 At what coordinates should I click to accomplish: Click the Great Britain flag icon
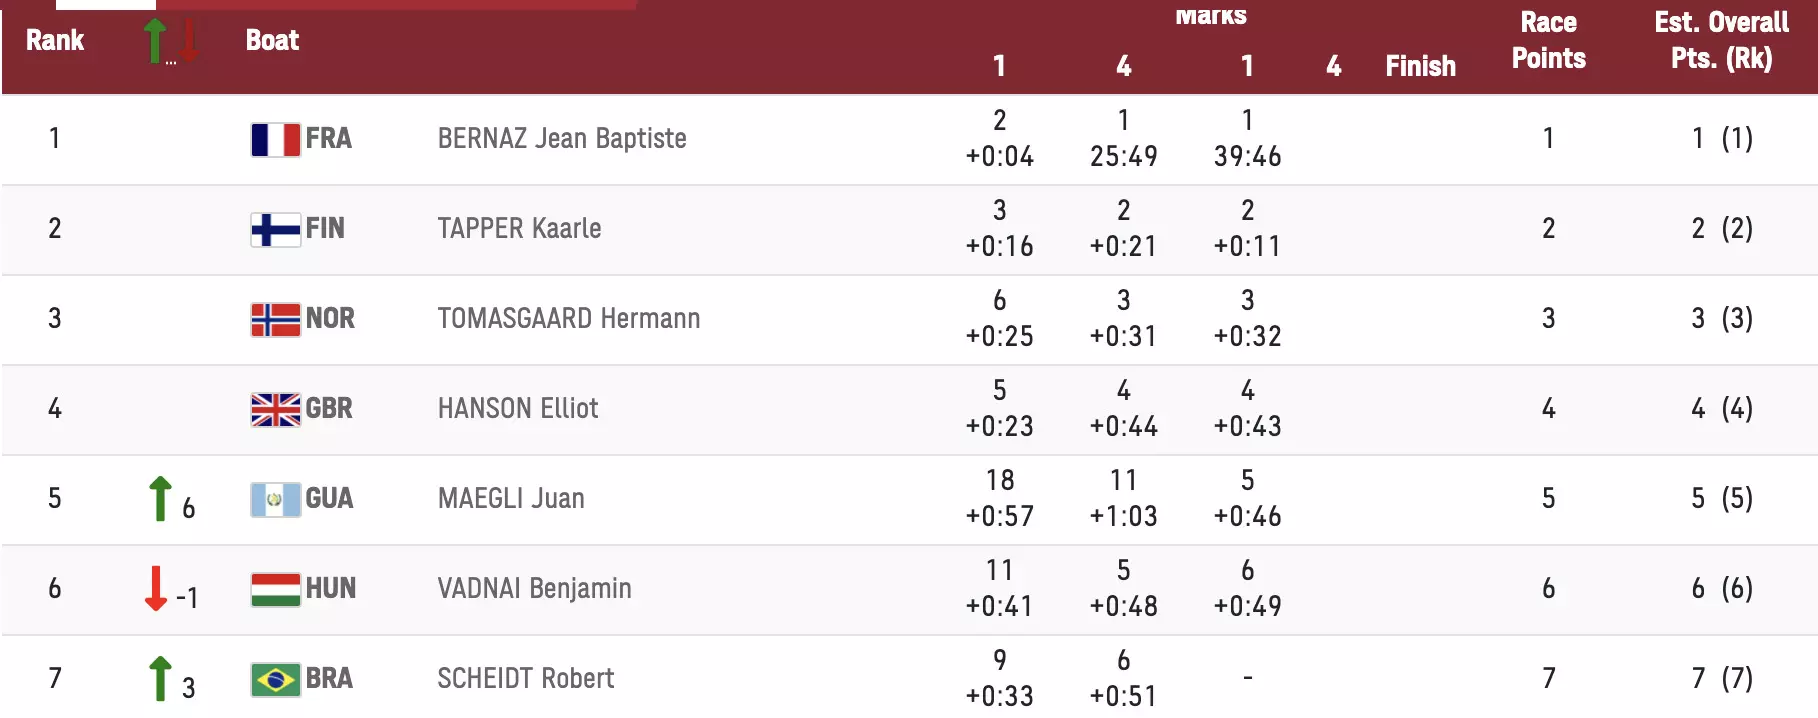click(x=275, y=409)
